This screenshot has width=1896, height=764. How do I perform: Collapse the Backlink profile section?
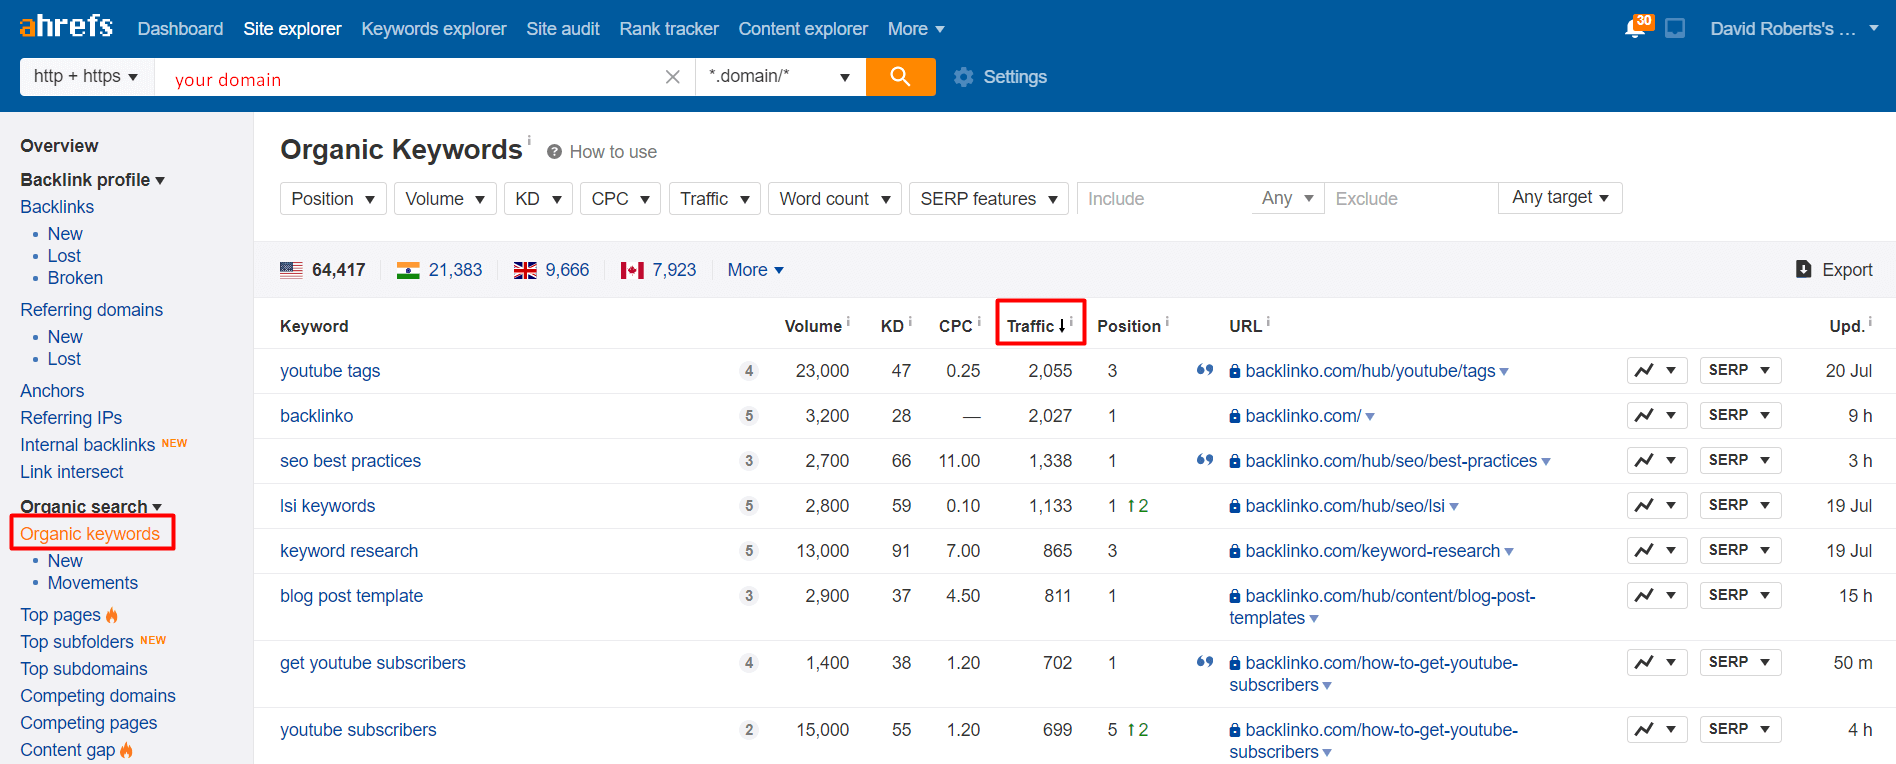[93, 180]
